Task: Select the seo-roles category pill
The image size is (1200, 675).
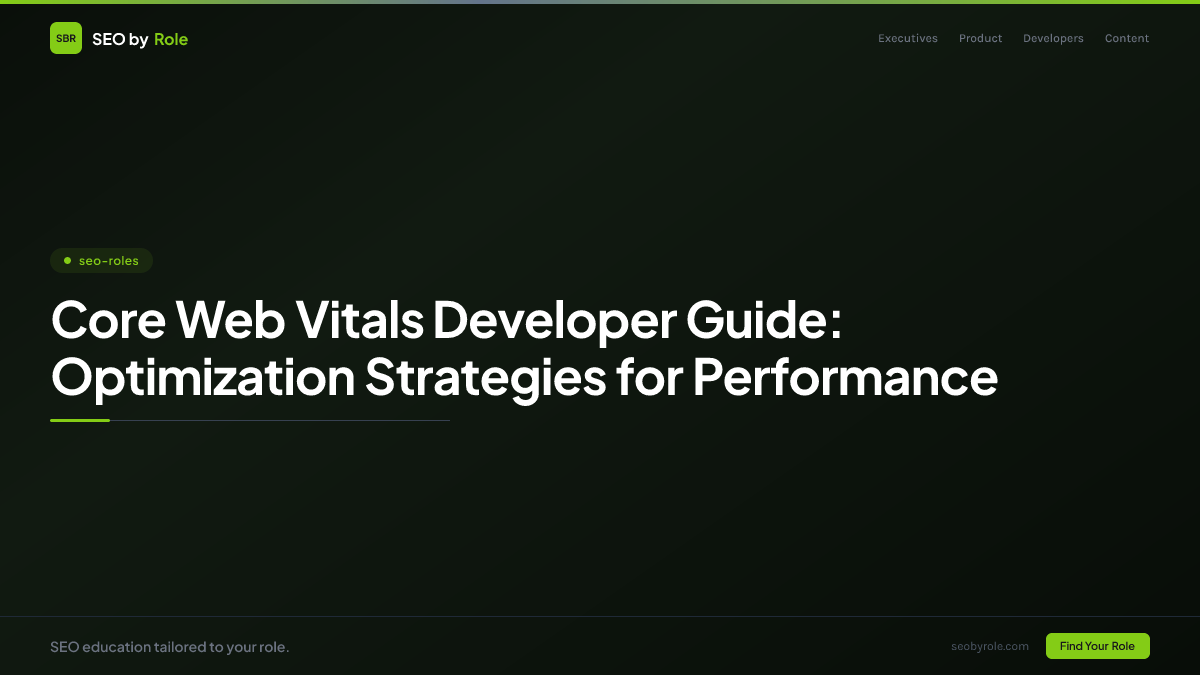Action: pyautogui.click(x=101, y=260)
